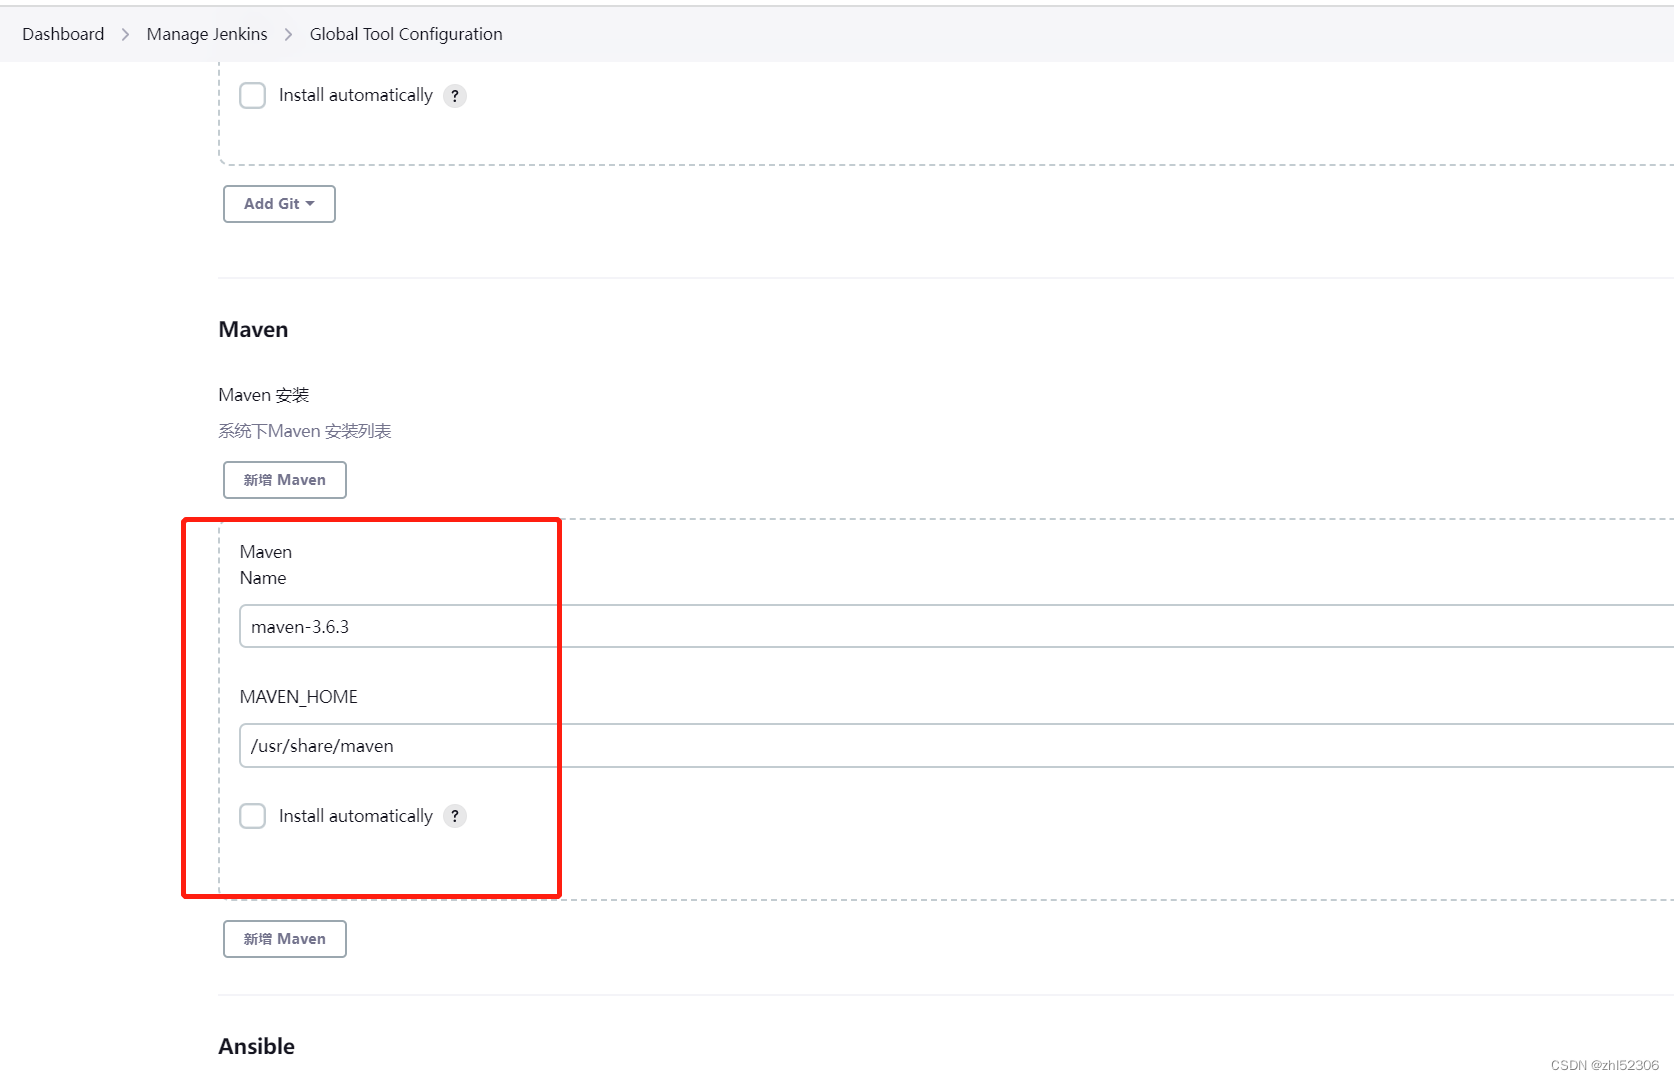The height and width of the screenshot is (1080, 1674).
Task: Open help for Git Install automatically
Action: (x=455, y=96)
